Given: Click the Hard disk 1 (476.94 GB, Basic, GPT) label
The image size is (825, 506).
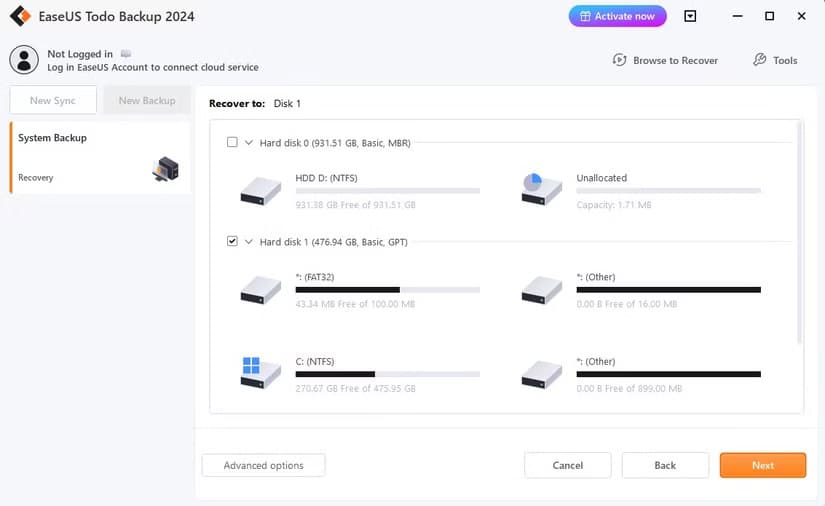Looking at the screenshot, I should [x=334, y=242].
